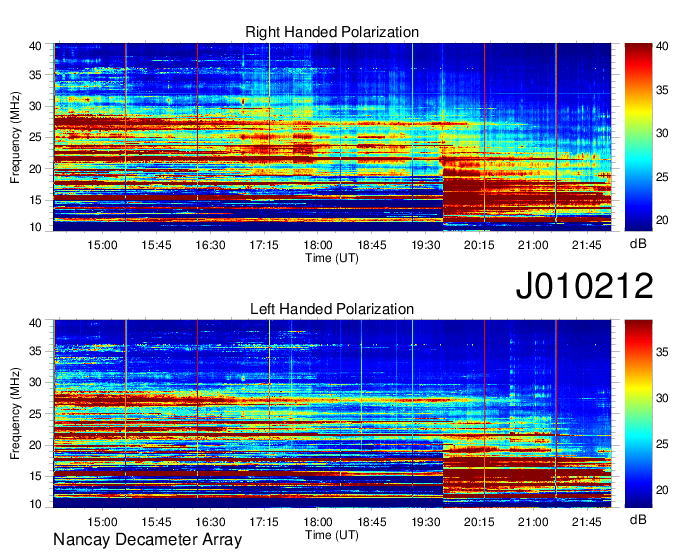The width and height of the screenshot is (680, 552).
Task: Click the 18:00 tick under Left Handed plot
Action: pyautogui.click(x=318, y=522)
